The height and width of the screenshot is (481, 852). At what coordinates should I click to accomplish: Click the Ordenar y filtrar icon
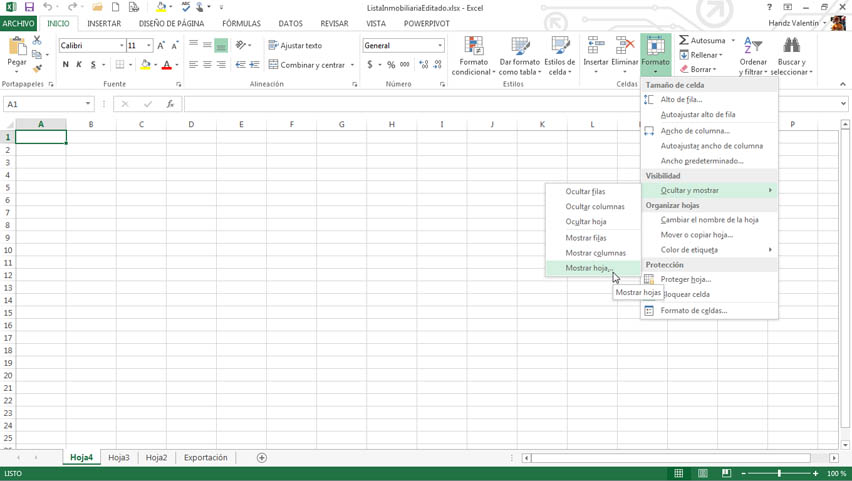coord(753,46)
